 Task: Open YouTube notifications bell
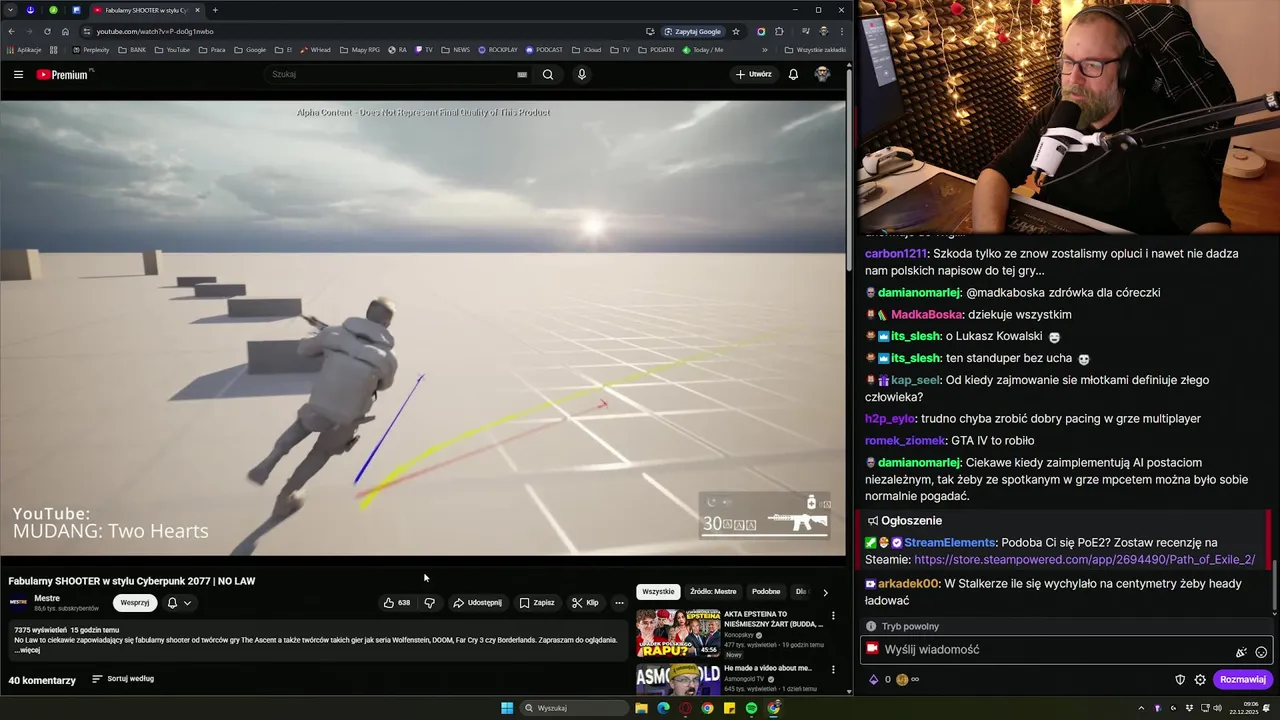(x=793, y=74)
